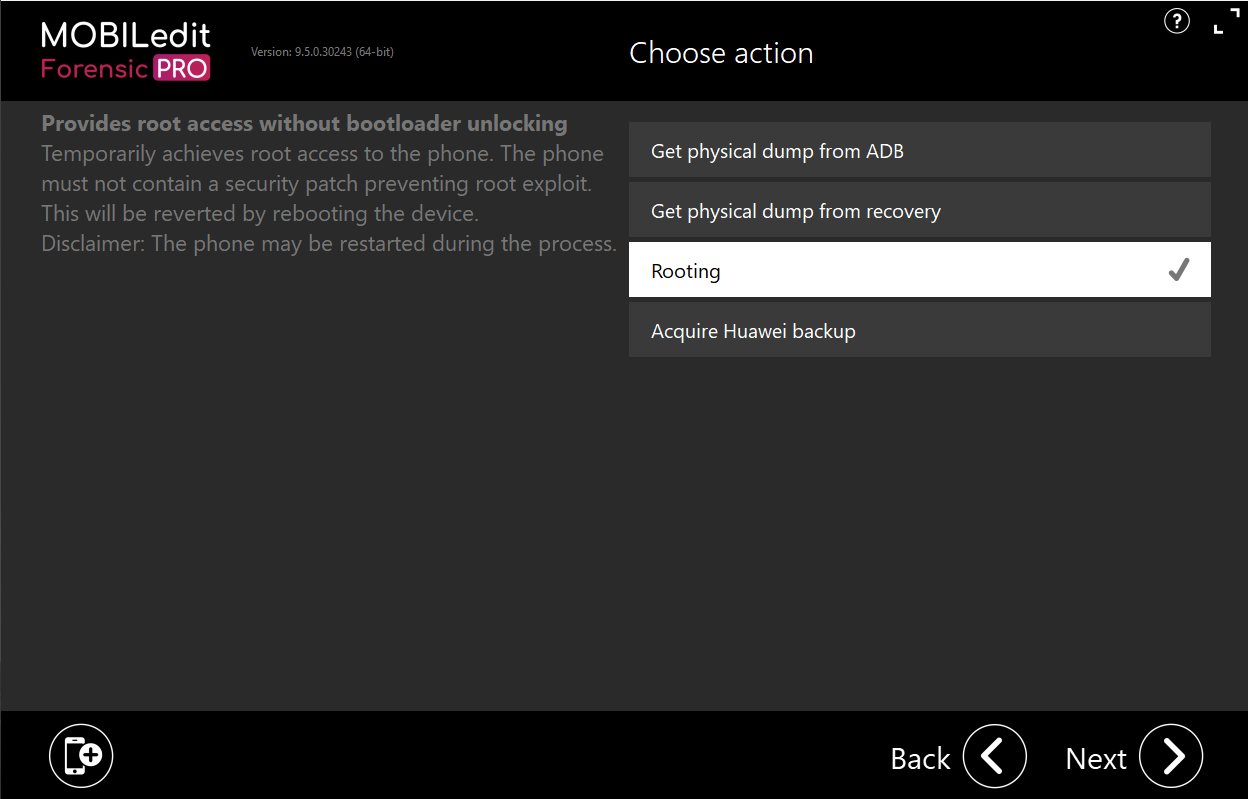
Task: Click the version number text
Action: (322, 52)
